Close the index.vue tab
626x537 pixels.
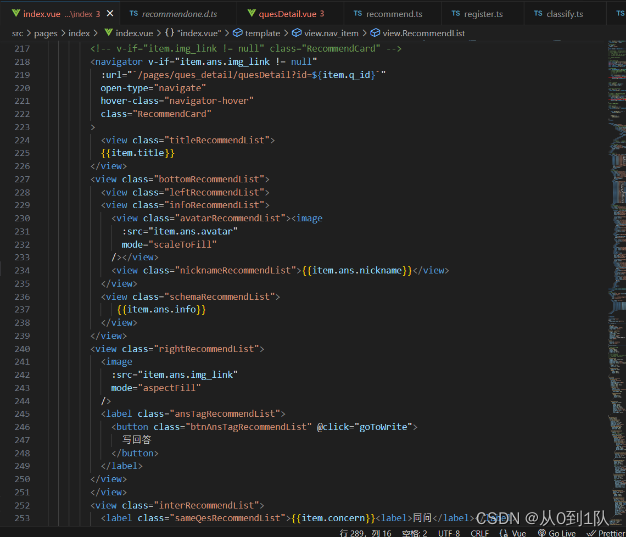tap(110, 14)
